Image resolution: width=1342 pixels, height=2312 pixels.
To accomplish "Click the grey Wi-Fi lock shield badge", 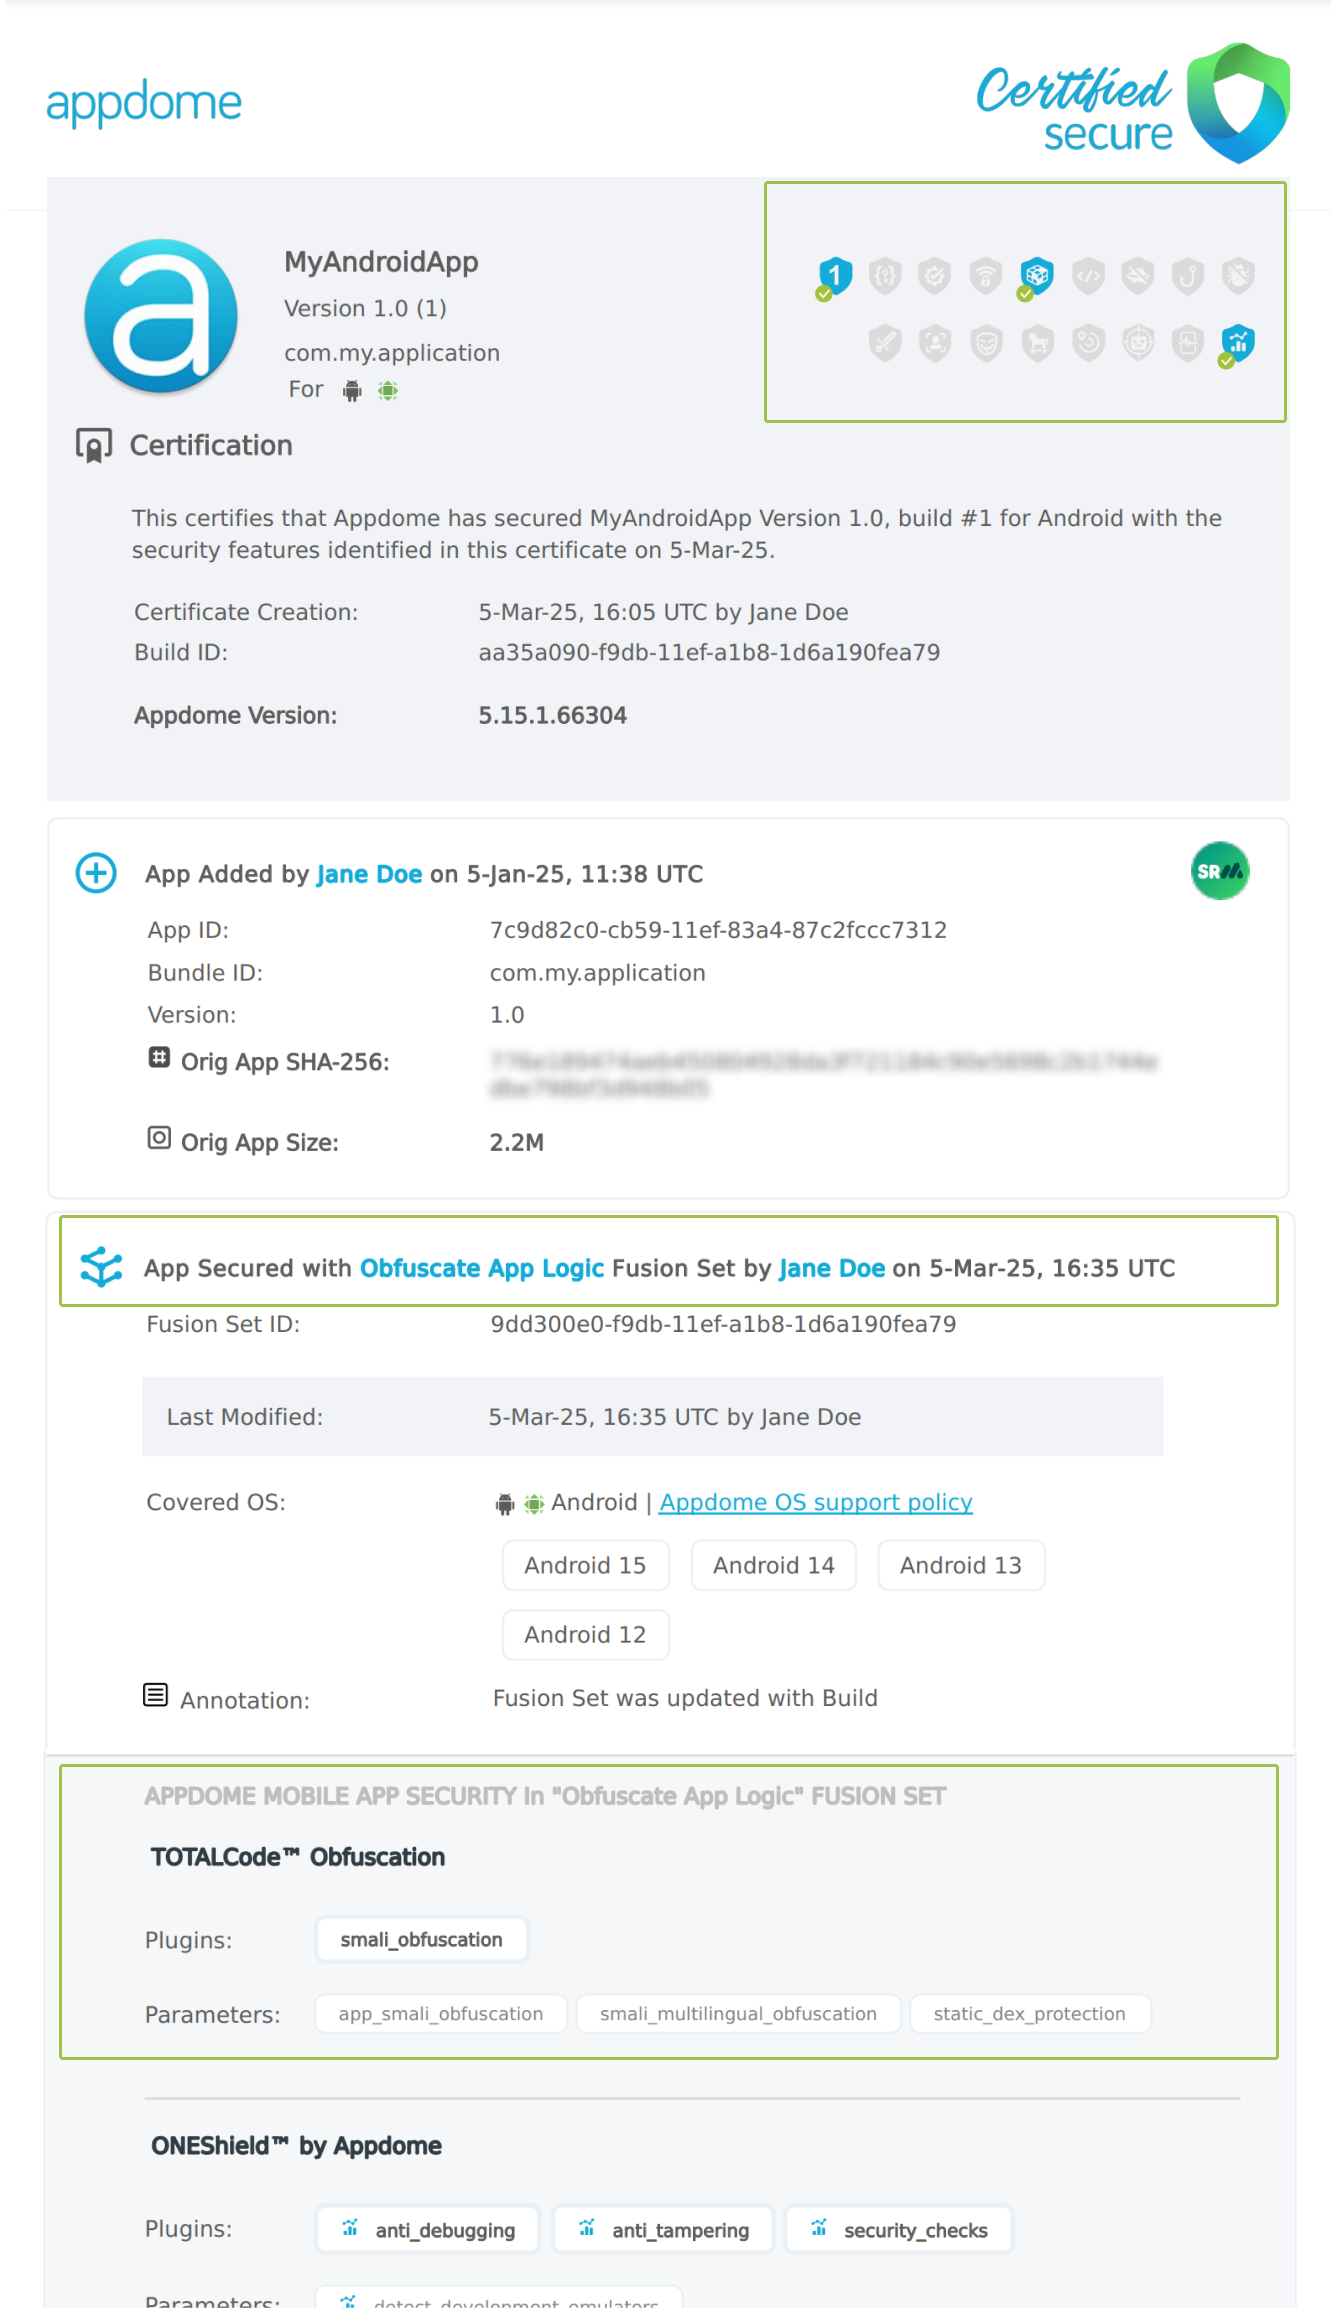I will tap(986, 275).
